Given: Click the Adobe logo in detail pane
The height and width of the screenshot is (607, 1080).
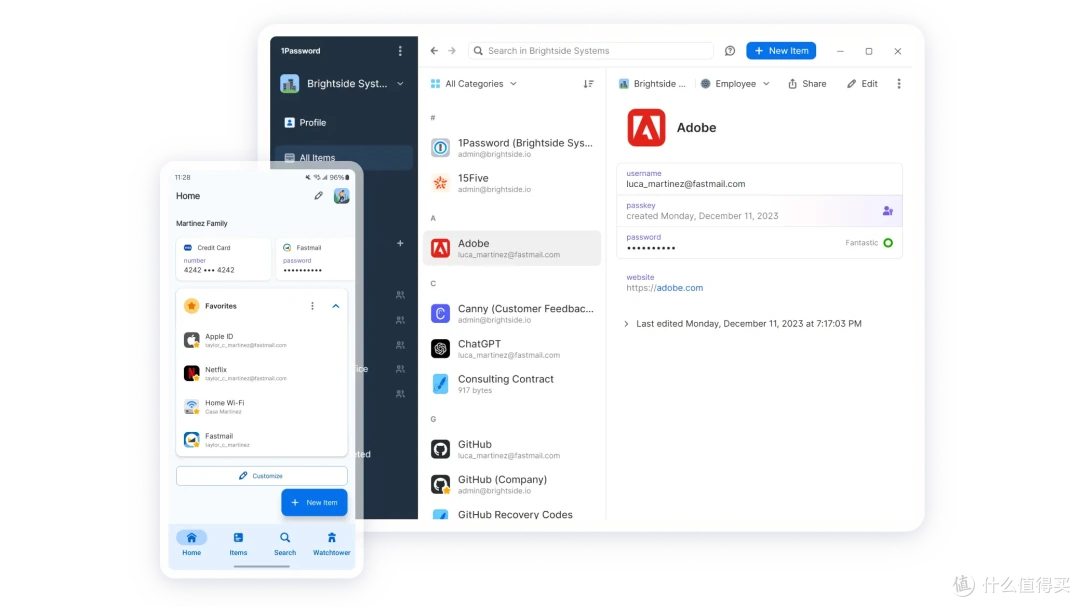Looking at the screenshot, I should (646, 127).
